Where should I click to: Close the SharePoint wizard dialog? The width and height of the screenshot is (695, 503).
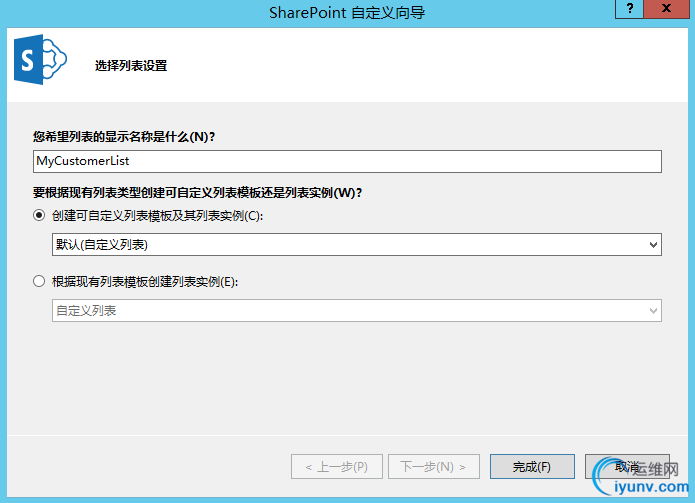(666, 9)
